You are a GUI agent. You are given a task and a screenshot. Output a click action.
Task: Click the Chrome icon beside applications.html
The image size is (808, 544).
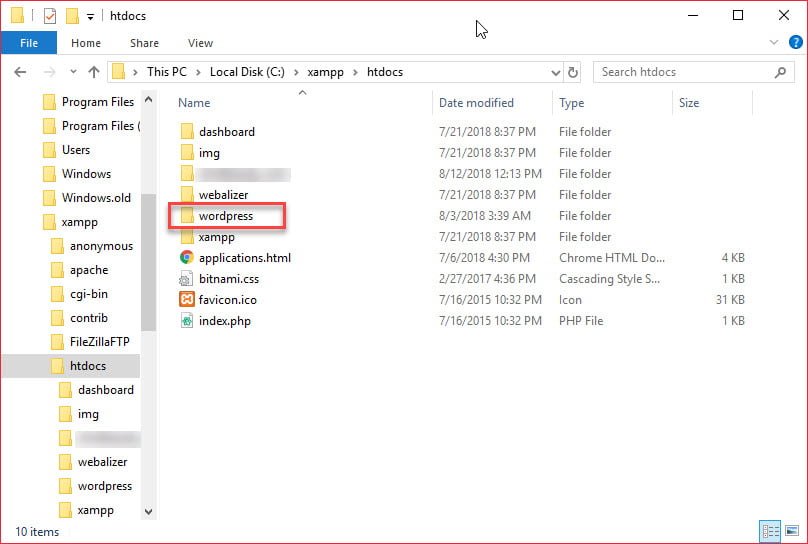pos(186,258)
